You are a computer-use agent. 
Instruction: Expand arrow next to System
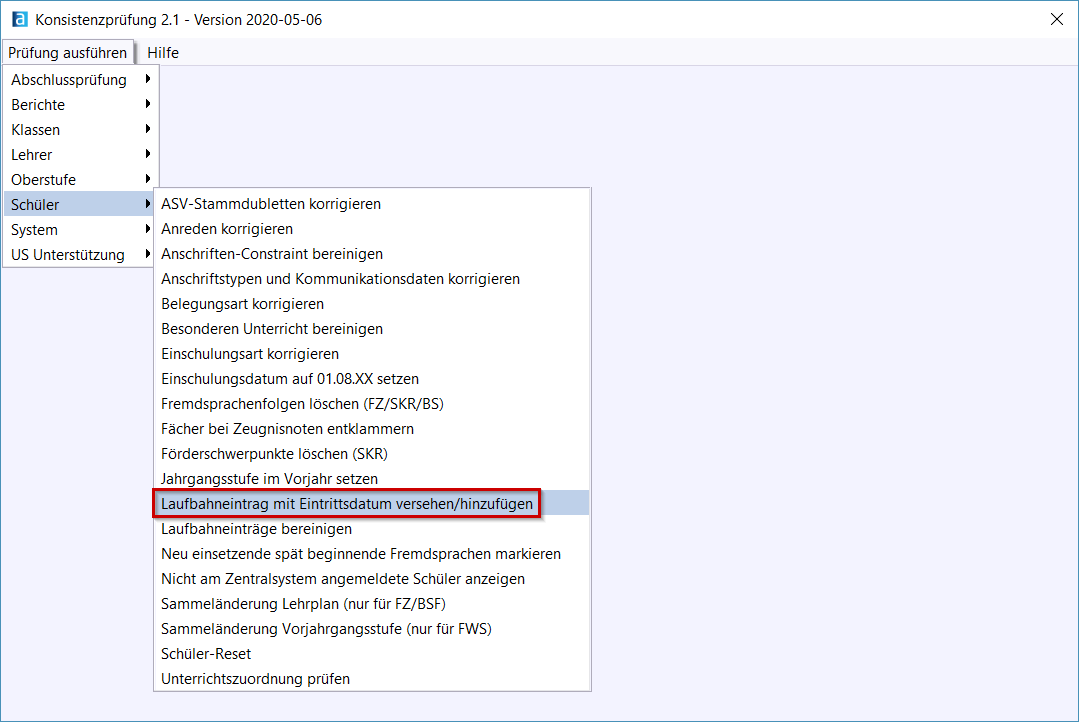tap(147, 229)
